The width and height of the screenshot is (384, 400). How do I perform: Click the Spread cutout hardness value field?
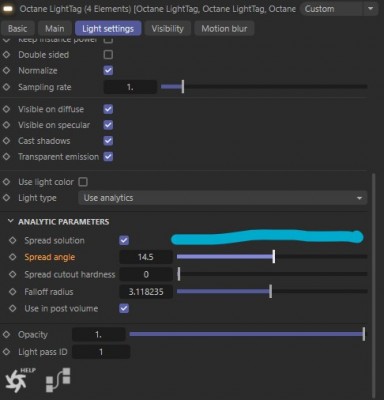click(x=146, y=274)
